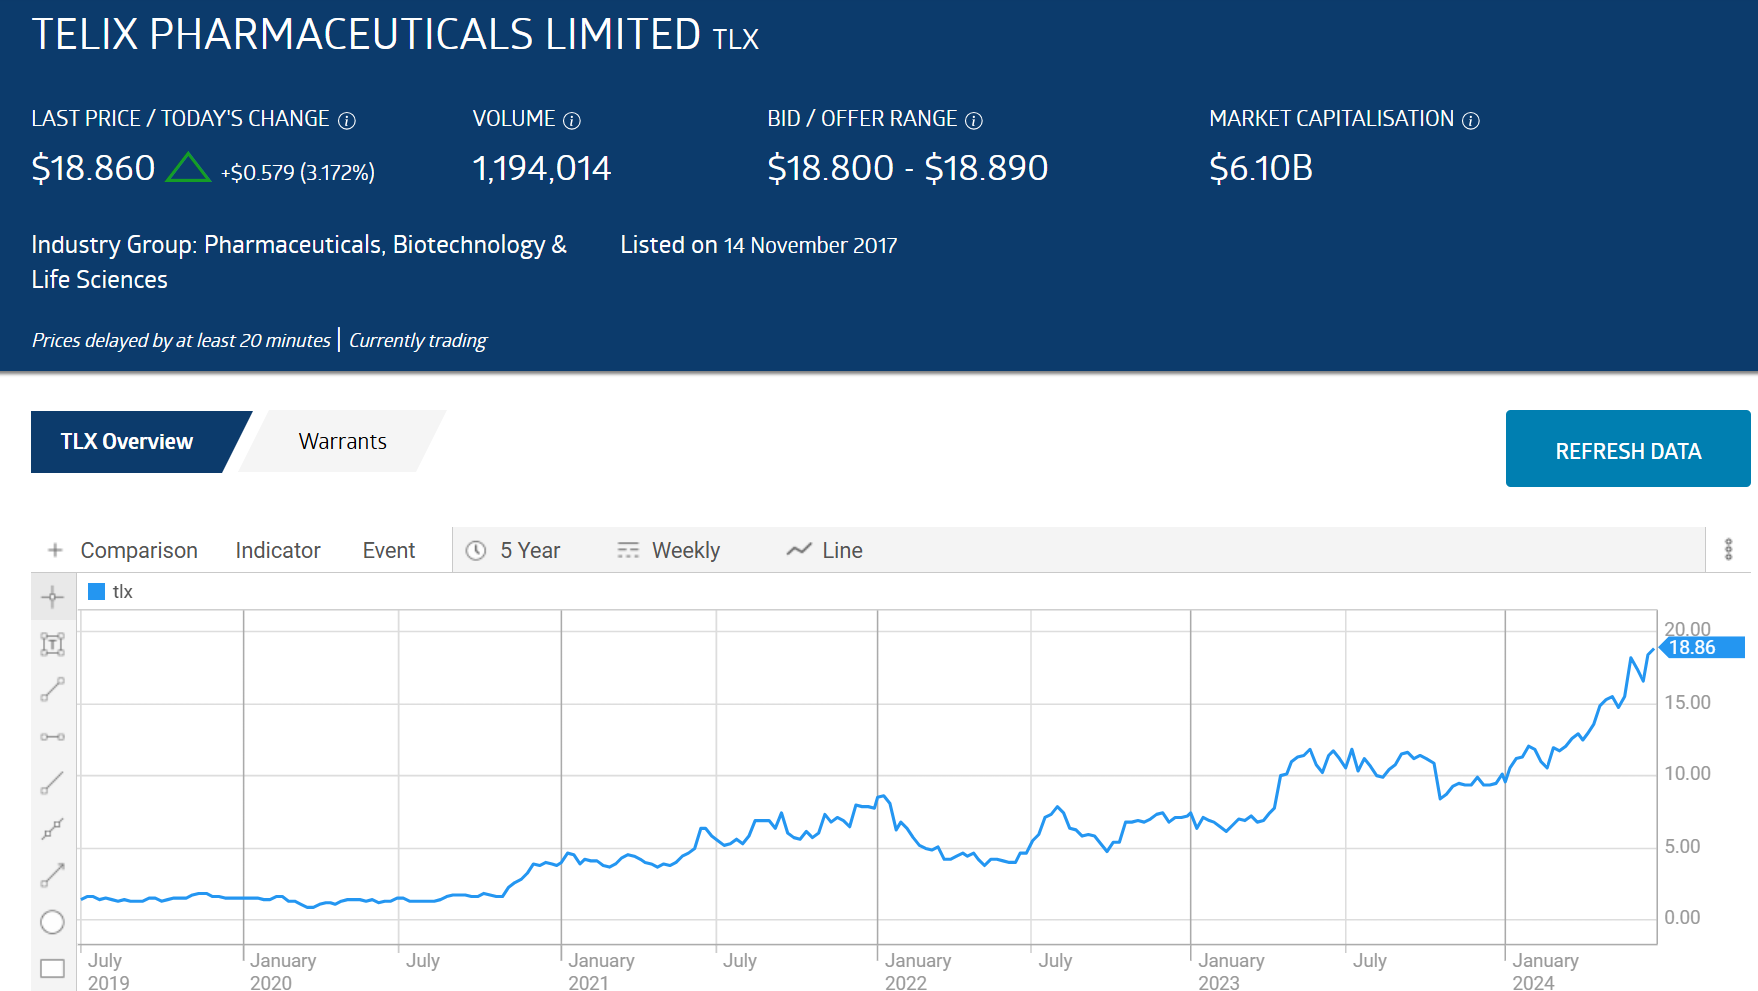Click the January 2024 axis label
1758x991 pixels.
pos(1545,971)
